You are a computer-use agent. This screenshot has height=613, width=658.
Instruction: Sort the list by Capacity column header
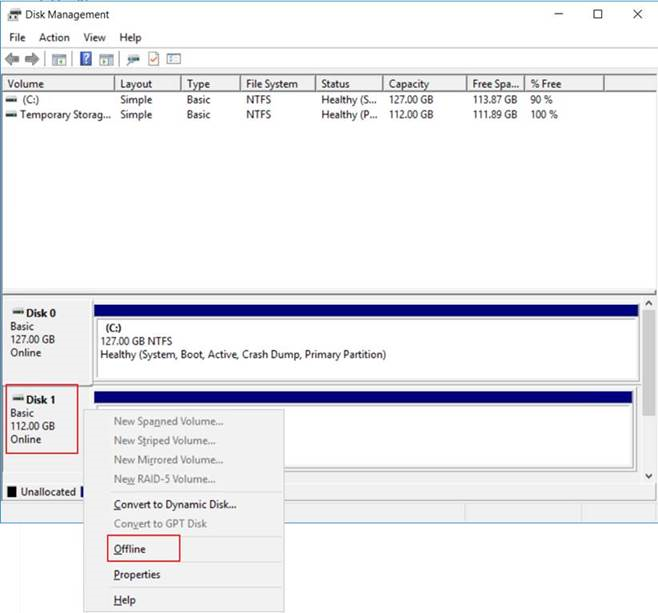point(408,84)
